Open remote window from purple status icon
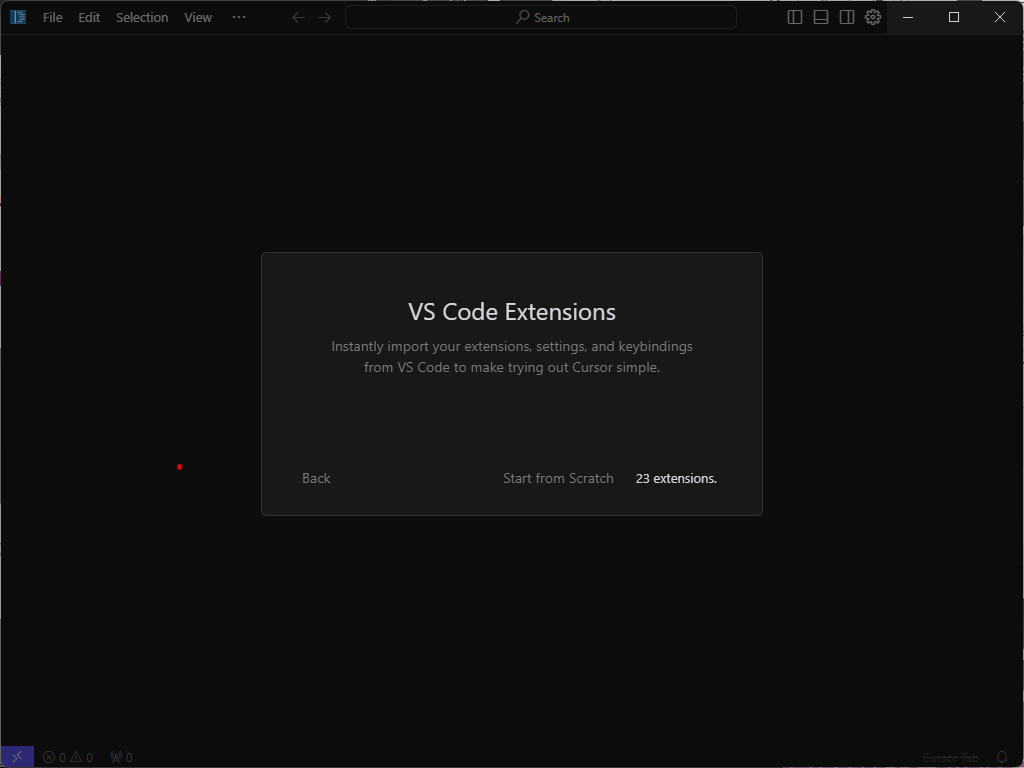The height and width of the screenshot is (768, 1024). coord(17,757)
